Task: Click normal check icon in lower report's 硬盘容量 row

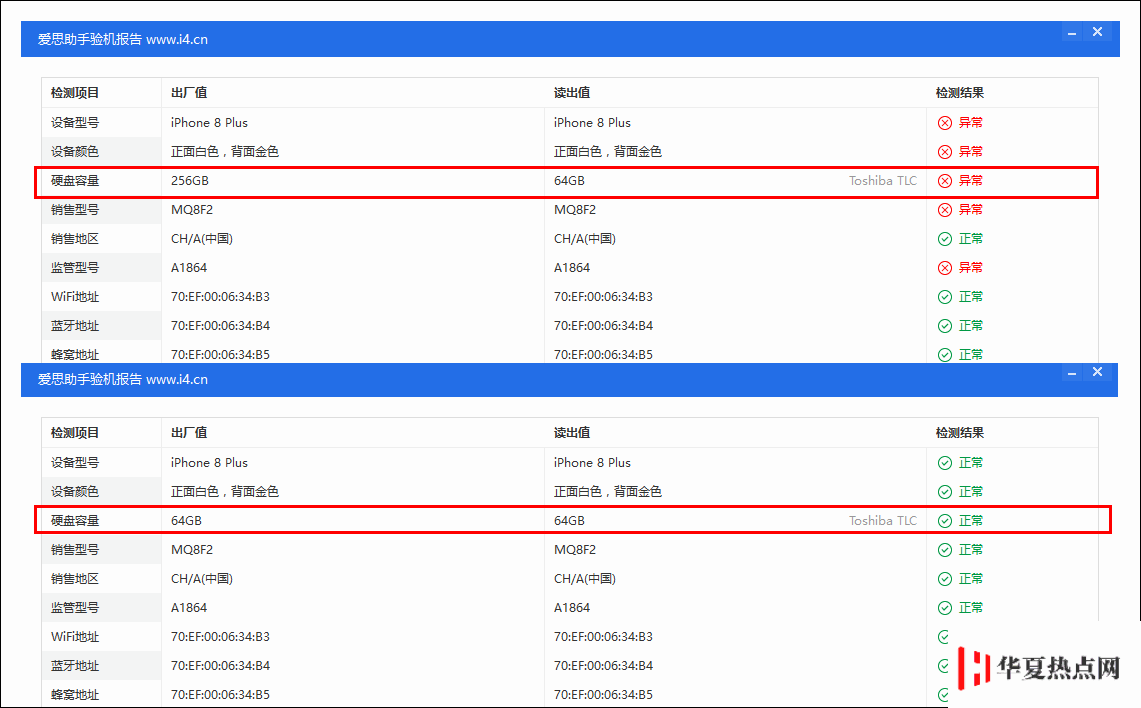Action: [945, 521]
